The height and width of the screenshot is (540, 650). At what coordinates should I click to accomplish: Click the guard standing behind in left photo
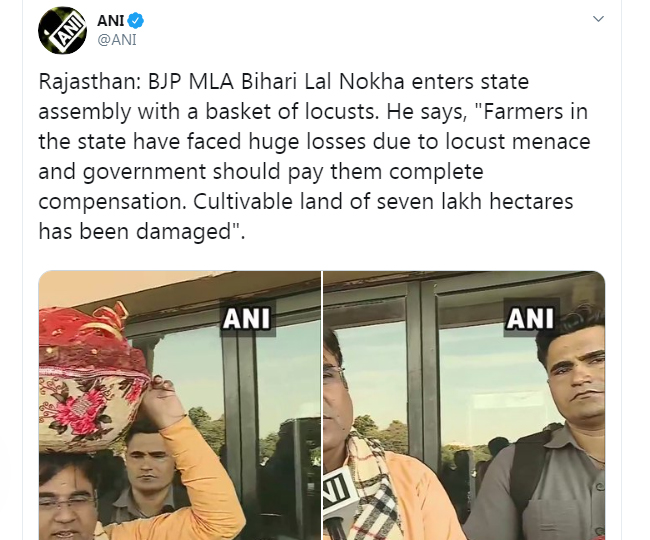click(x=146, y=472)
